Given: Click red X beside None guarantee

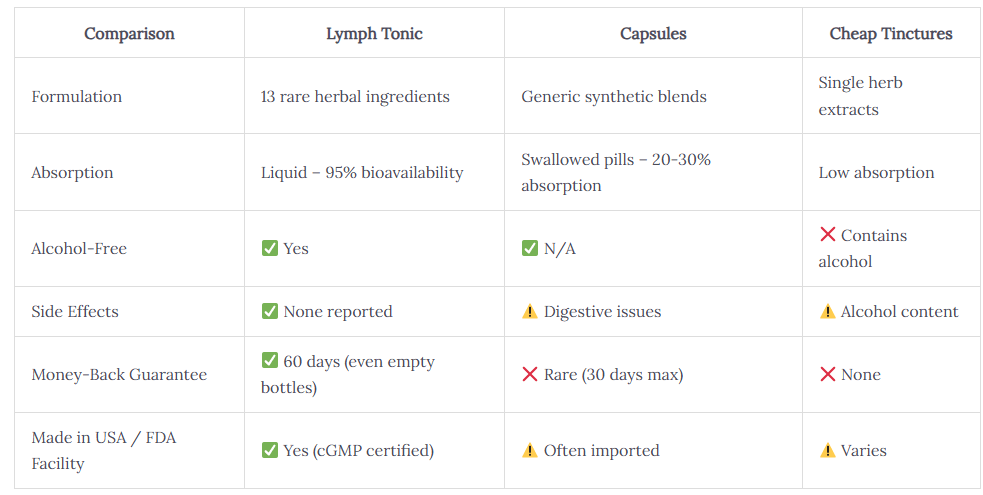Looking at the screenshot, I should click(x=828, y=374).
